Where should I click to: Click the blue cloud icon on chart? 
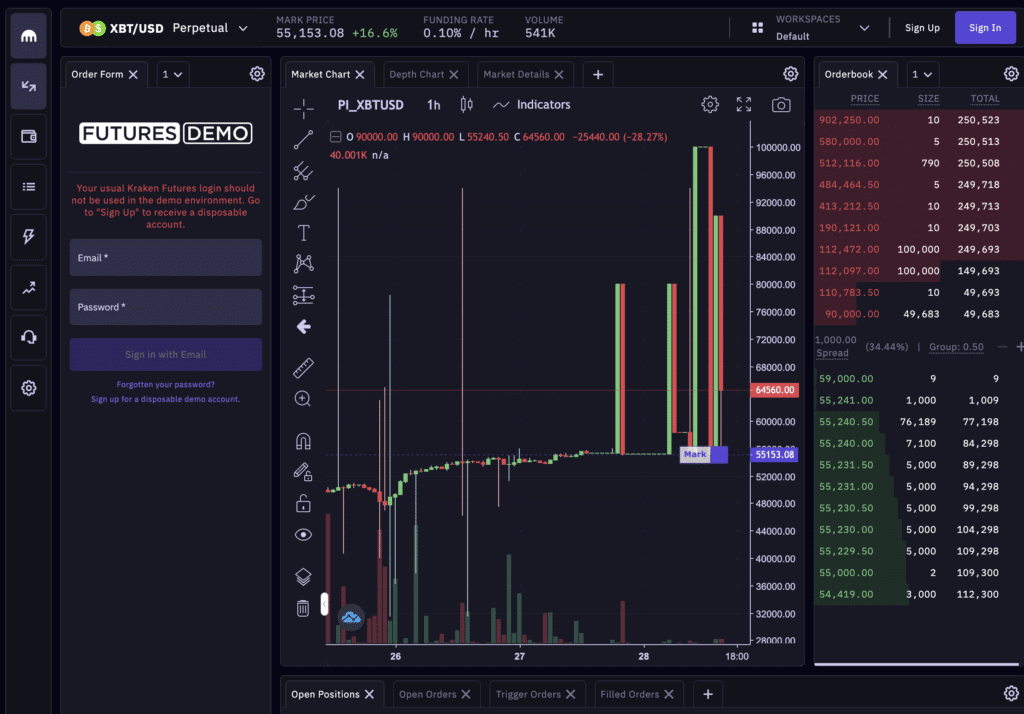(x=351, y=617)
